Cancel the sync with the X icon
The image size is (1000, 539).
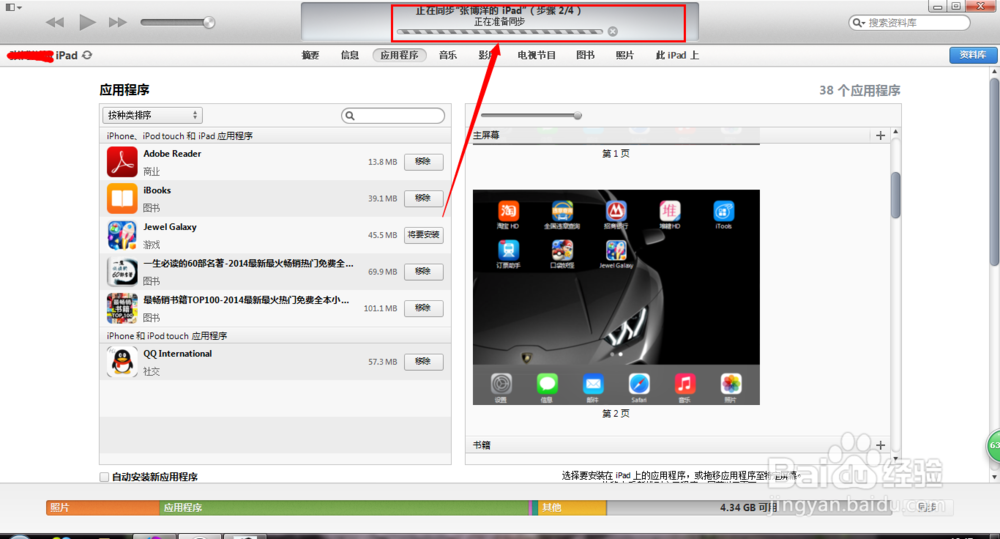click(612, 31)
